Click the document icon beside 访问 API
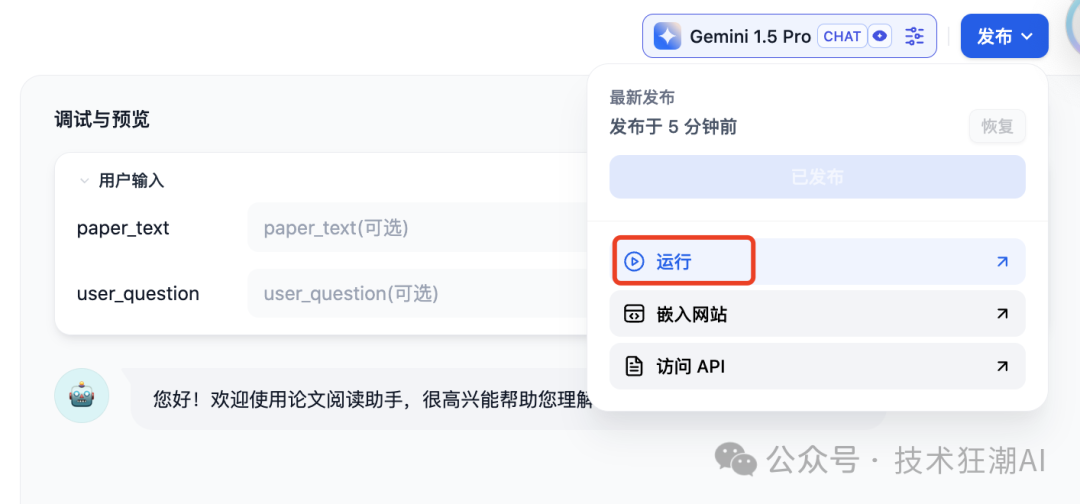 [634, 366]
